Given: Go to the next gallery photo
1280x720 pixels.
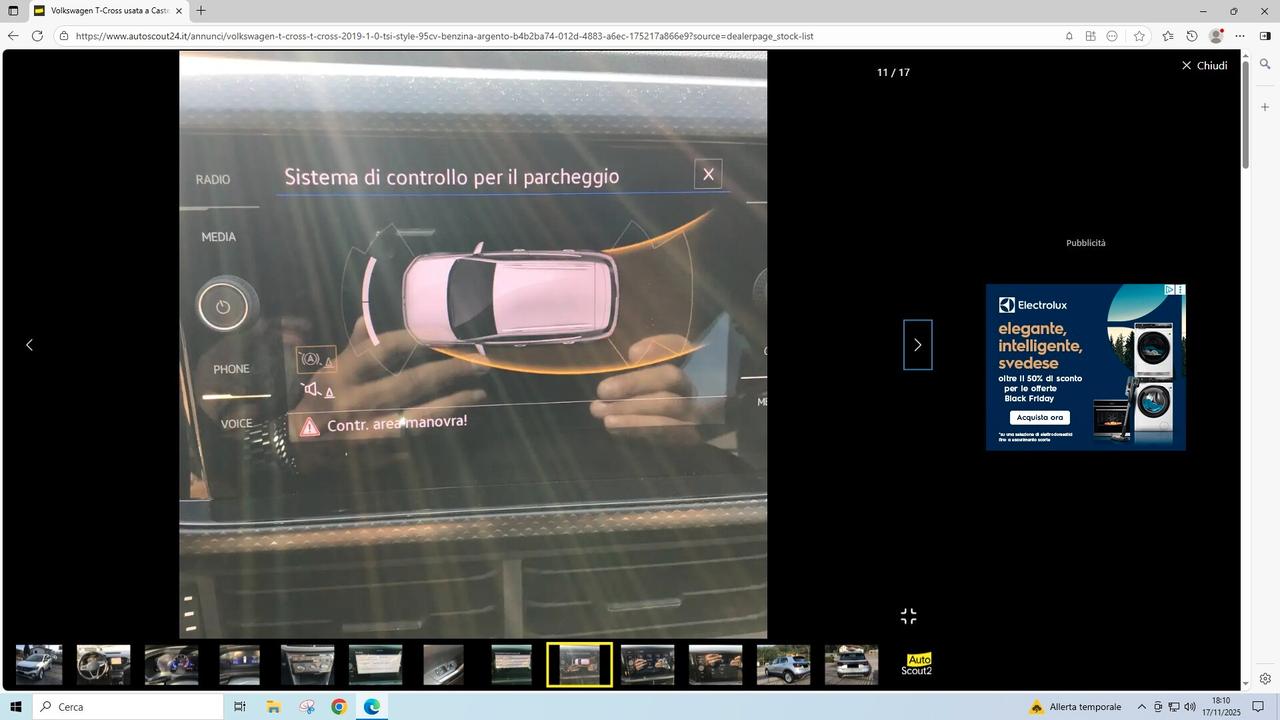Looking at the screenshot, I should pos(917,345).
